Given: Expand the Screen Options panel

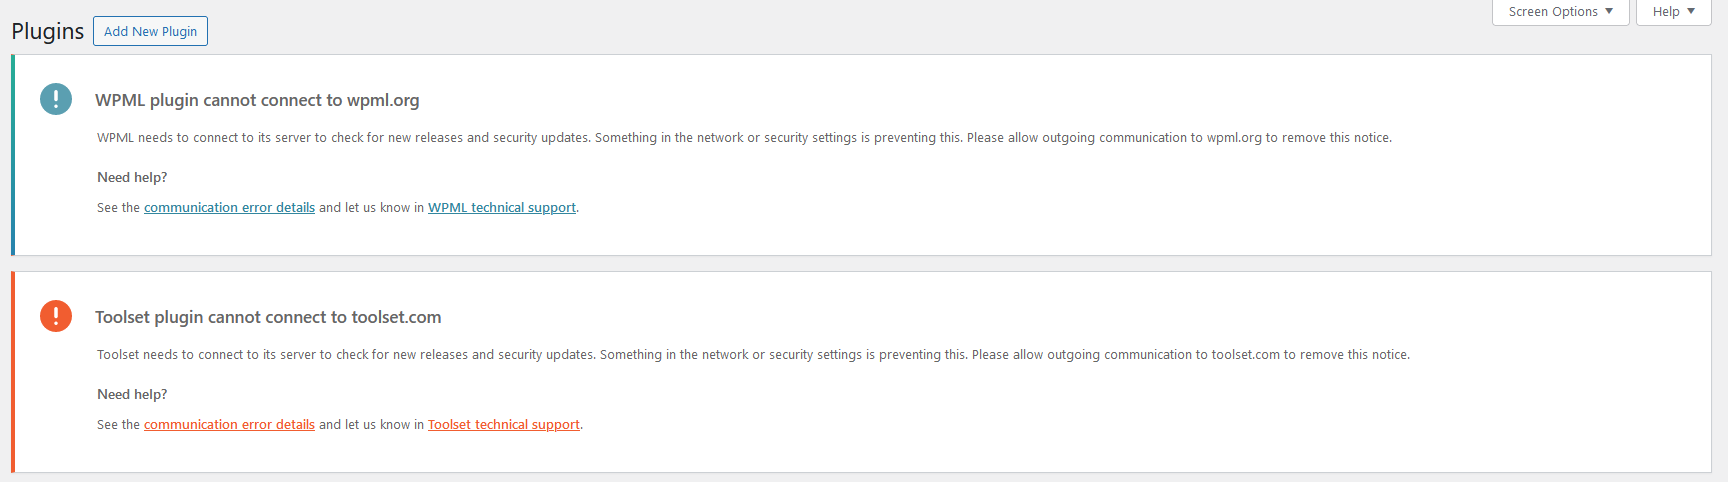Looking at the screenshot, I should [1560, 12].
